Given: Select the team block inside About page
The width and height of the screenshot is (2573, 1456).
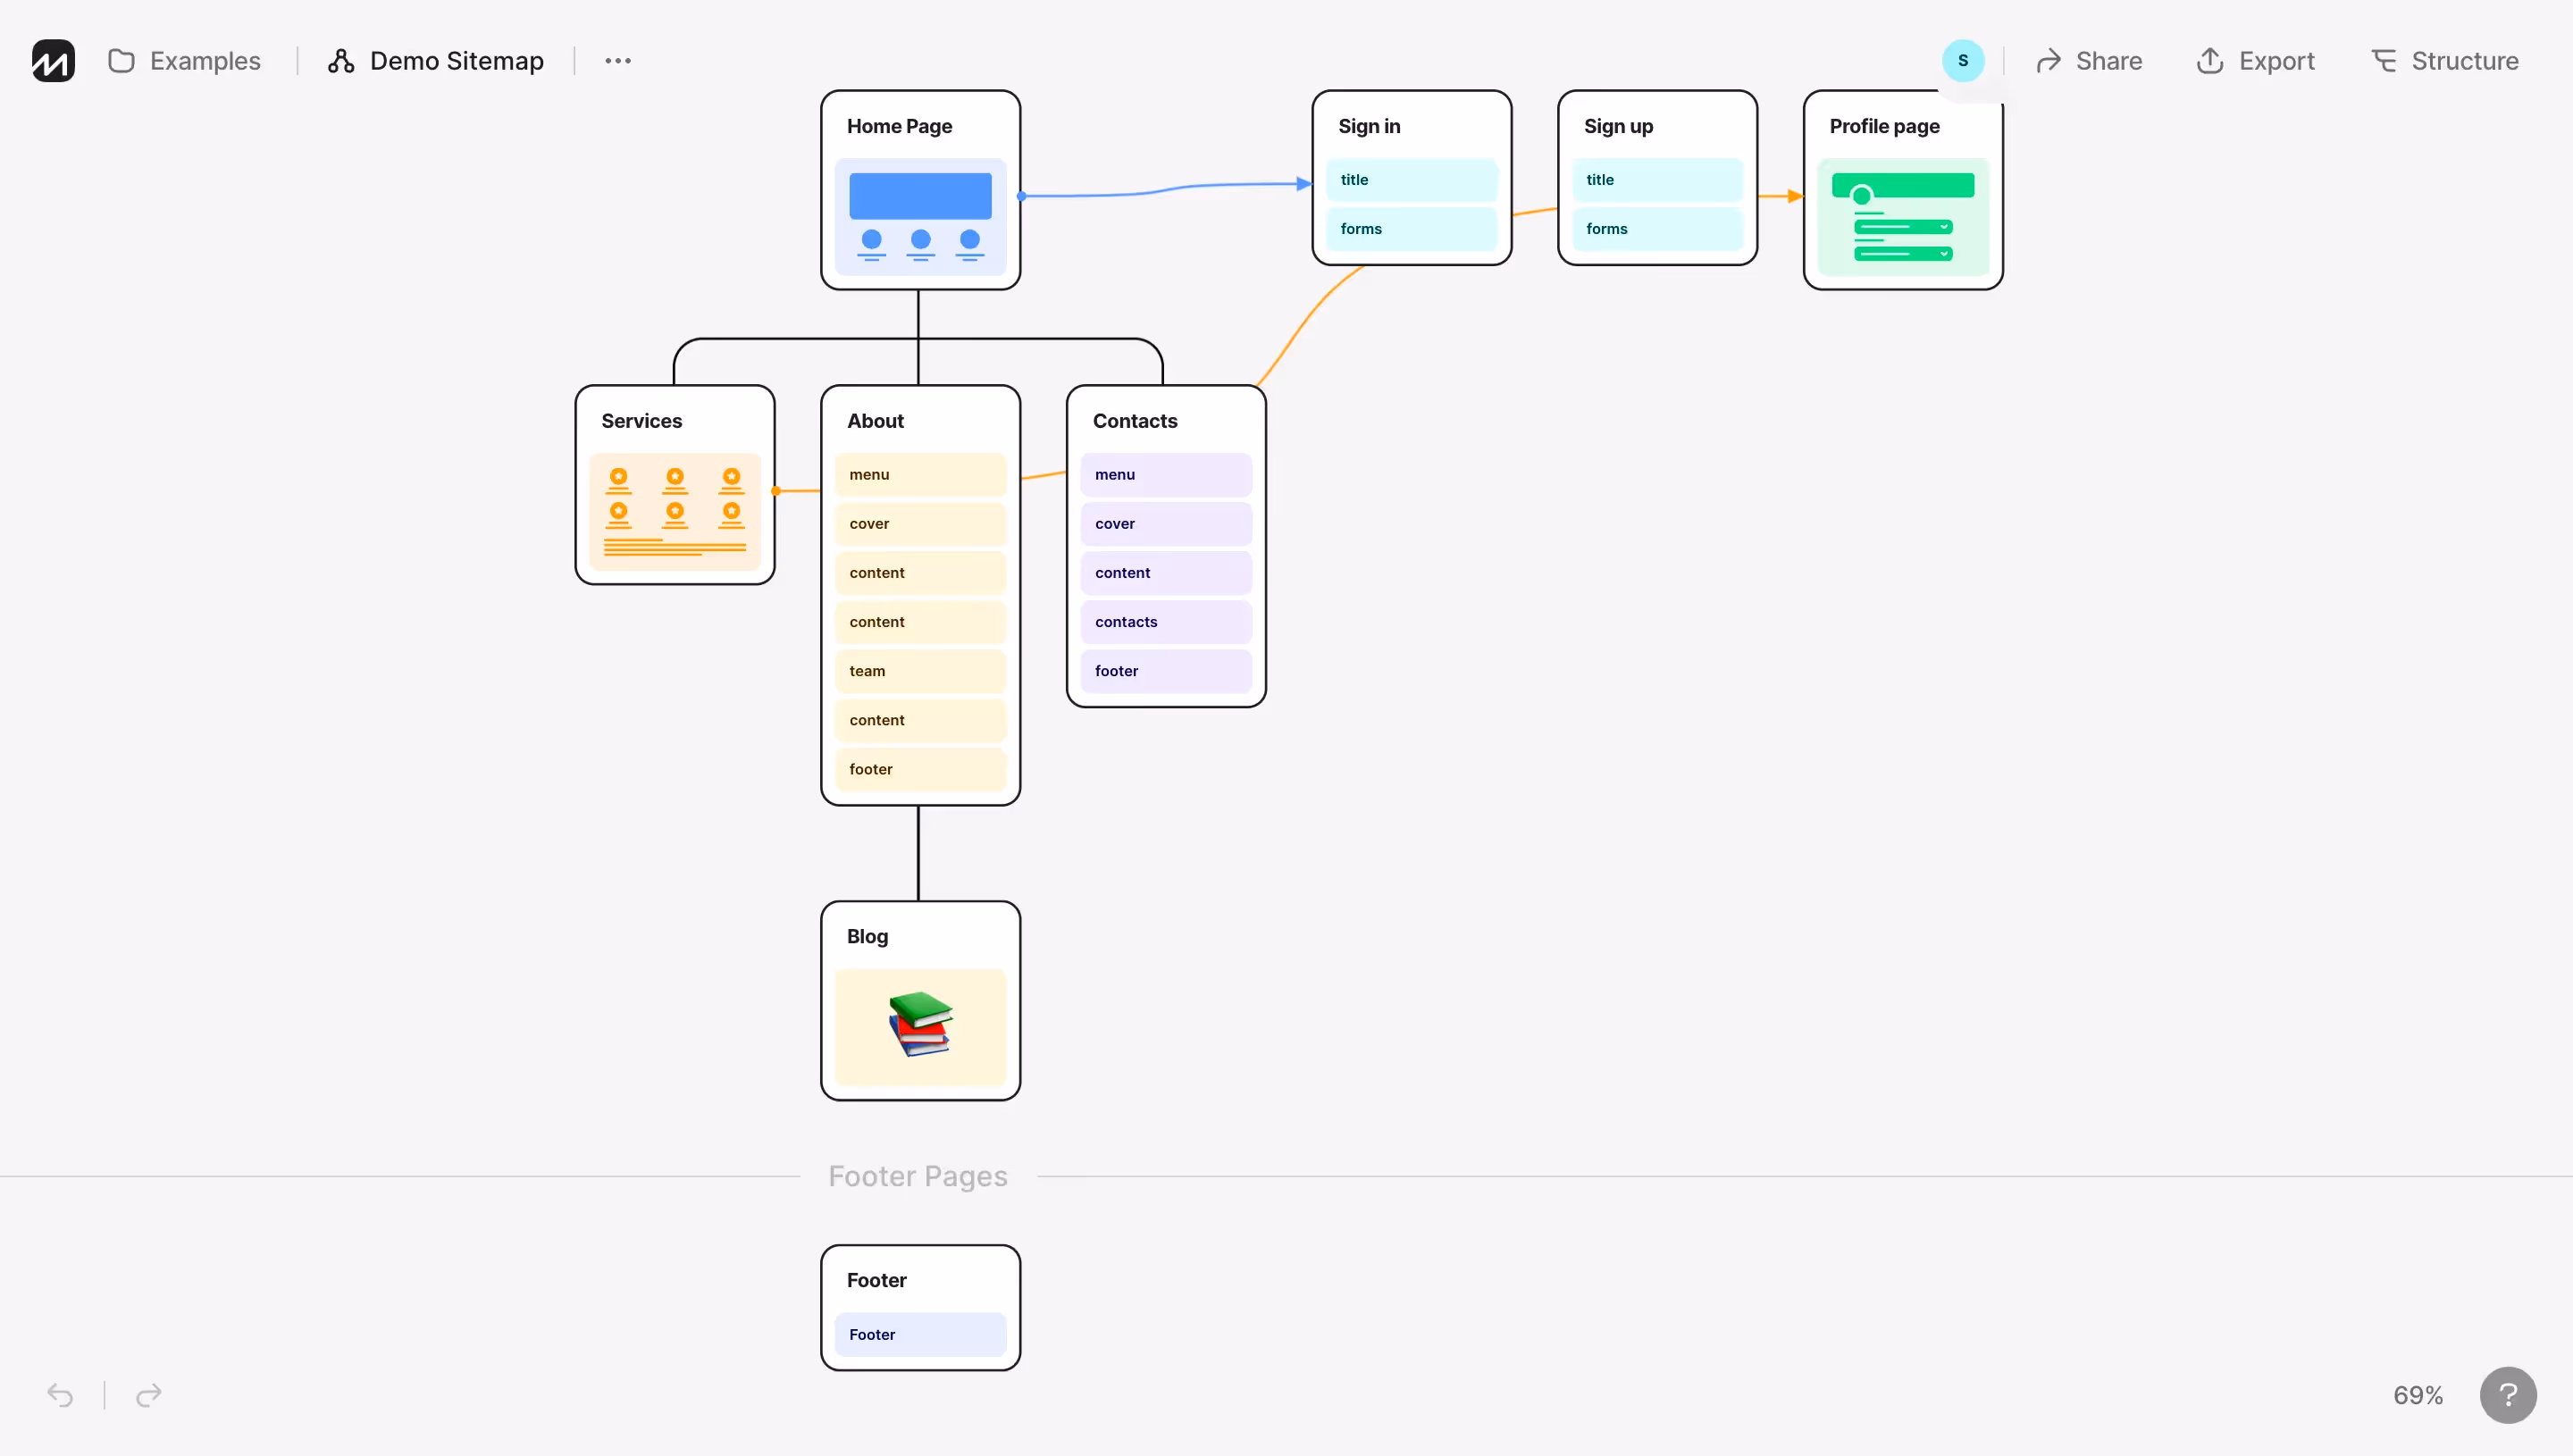Looking at the screenshot, I should [x=920, y=670].
